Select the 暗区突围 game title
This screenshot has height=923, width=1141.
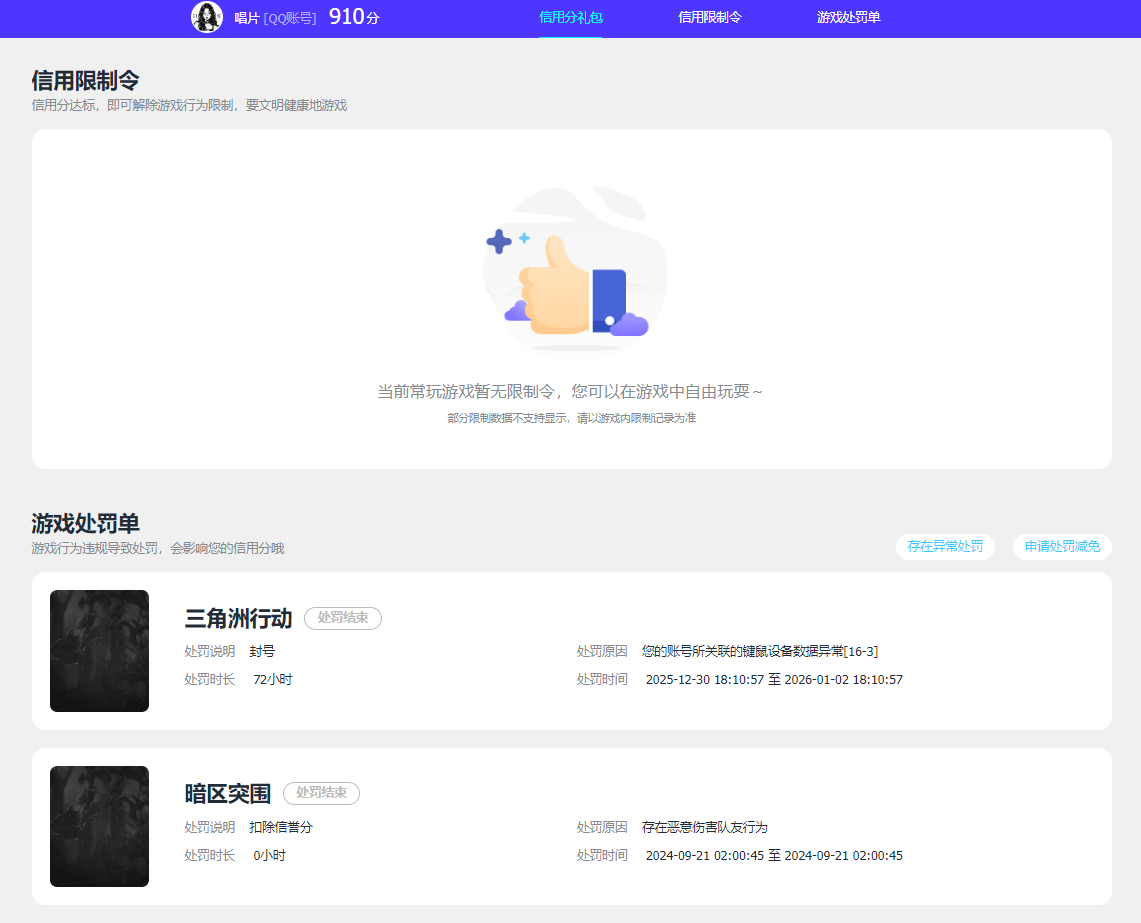(228, 793)
